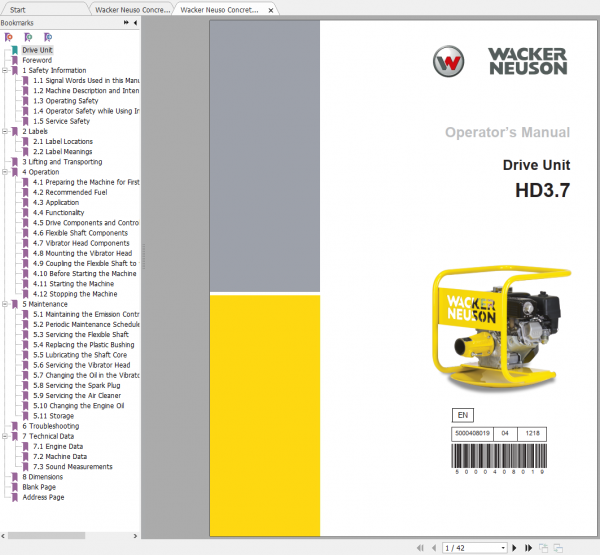Open bookmark 5.8 Servicing the Spark Plug
The height and width of the screenshot is (555, 600).
(x=77, y=385)
